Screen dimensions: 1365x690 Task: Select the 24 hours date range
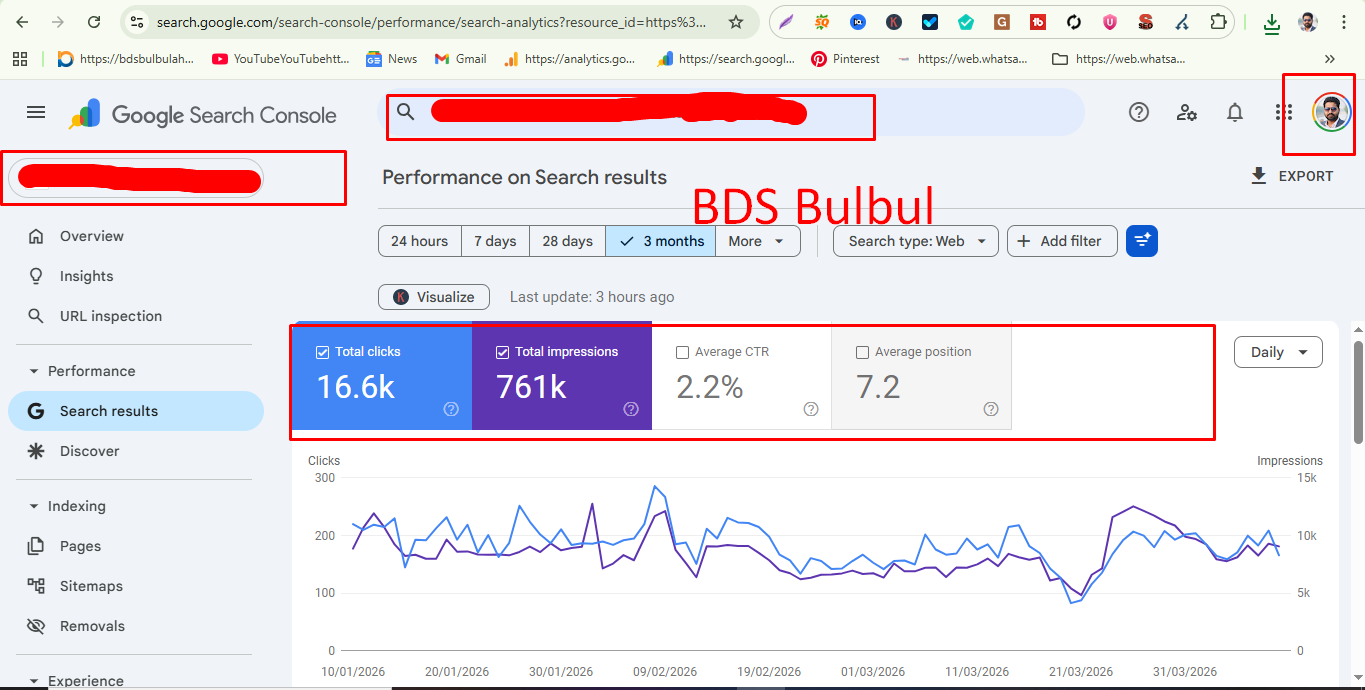tap(419, 241)
